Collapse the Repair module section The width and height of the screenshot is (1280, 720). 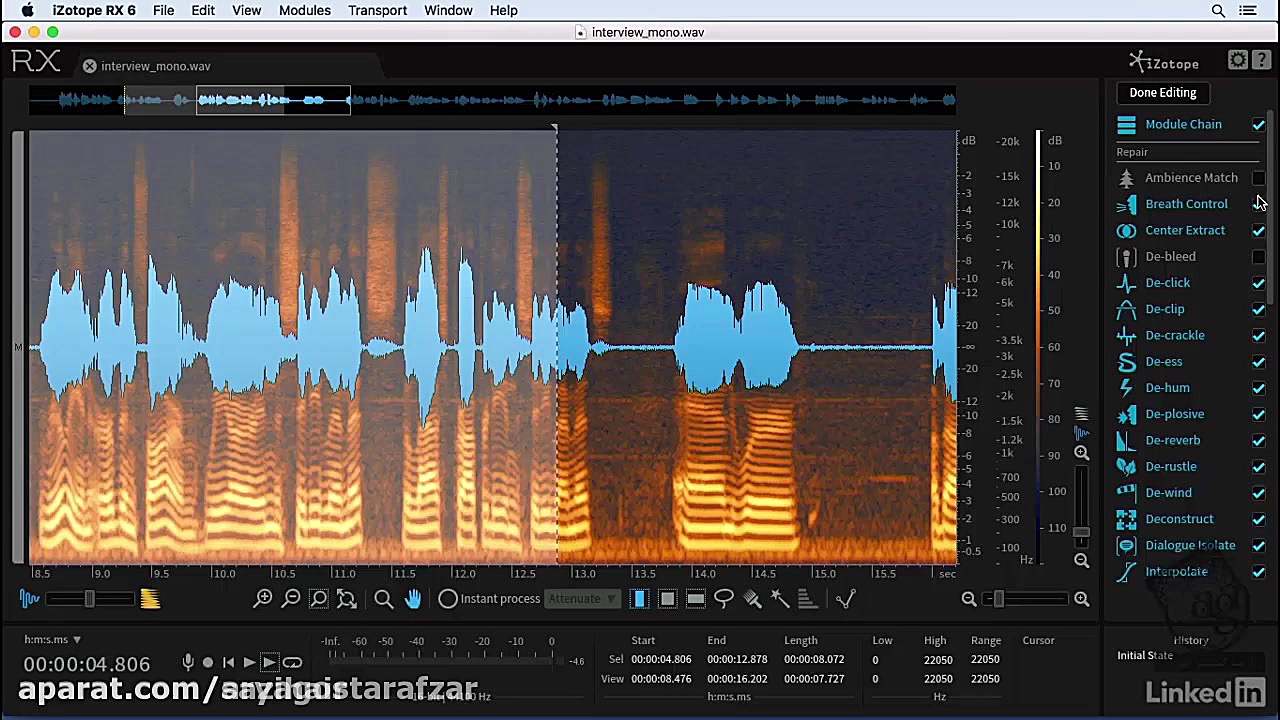coord(1132,152)
